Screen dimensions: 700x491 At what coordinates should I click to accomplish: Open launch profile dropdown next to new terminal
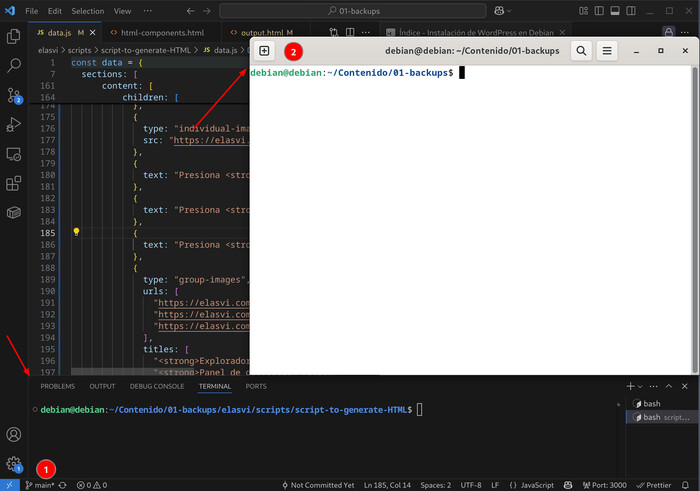[x=640, y=387]
